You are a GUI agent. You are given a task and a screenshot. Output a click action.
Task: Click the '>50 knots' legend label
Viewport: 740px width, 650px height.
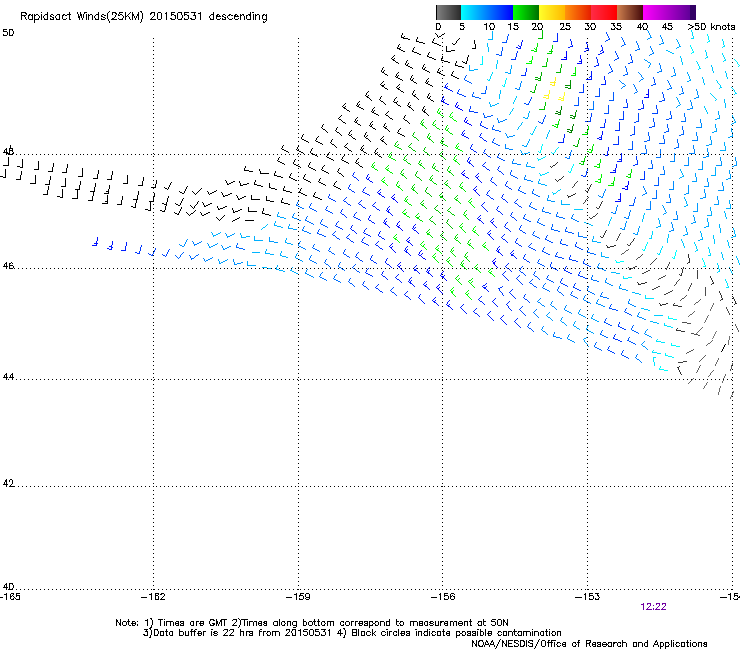tap(711, 27)
